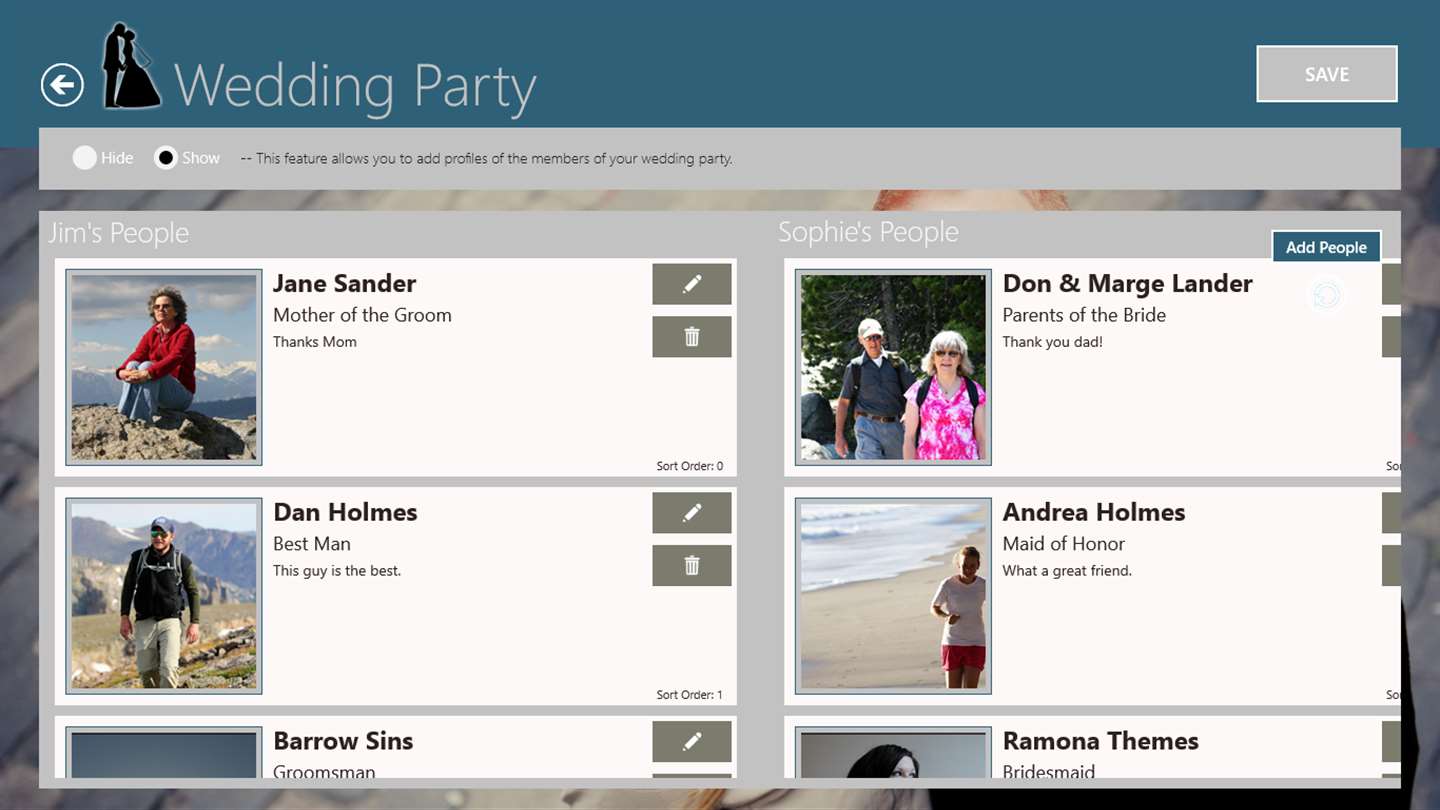Click the 'Sophie's People' heading
Image resolution: width=1440 pixels, height=810 pixels.
[x=868, y=232]
